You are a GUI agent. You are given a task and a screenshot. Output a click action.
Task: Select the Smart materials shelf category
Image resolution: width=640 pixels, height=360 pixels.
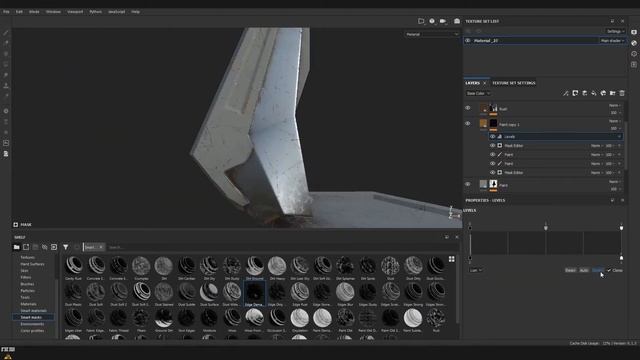(x=33, y=311)
